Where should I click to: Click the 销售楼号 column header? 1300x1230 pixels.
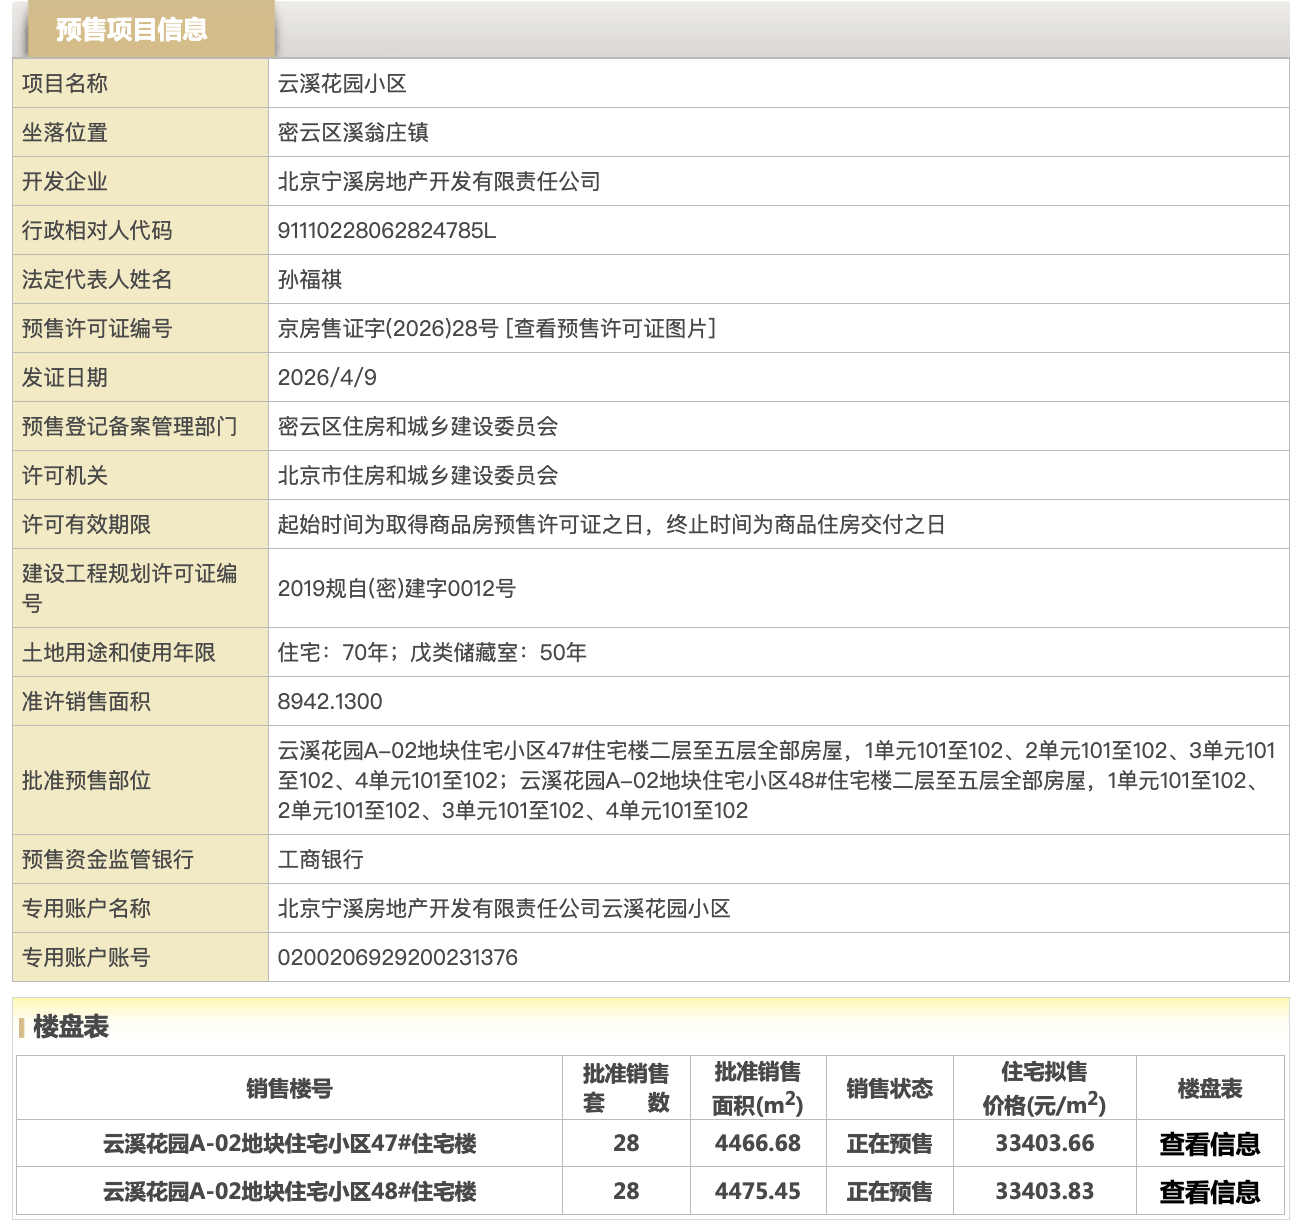pyautogui.click(x=289, y=1089)
